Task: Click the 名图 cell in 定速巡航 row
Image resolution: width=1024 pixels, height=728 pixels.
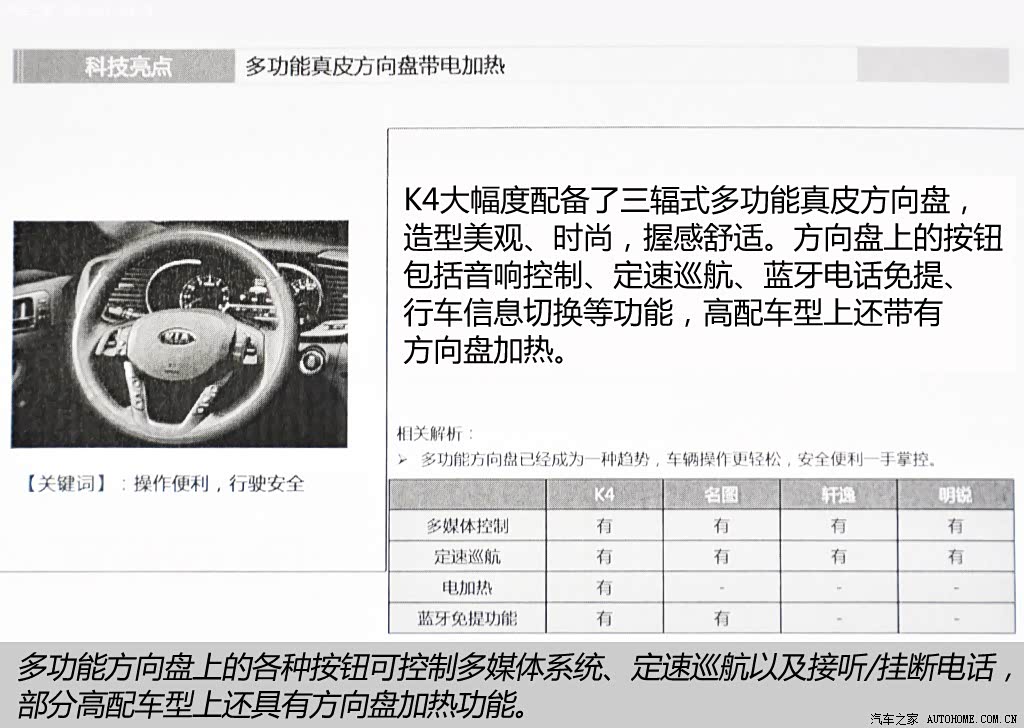Action: point(721,556)
